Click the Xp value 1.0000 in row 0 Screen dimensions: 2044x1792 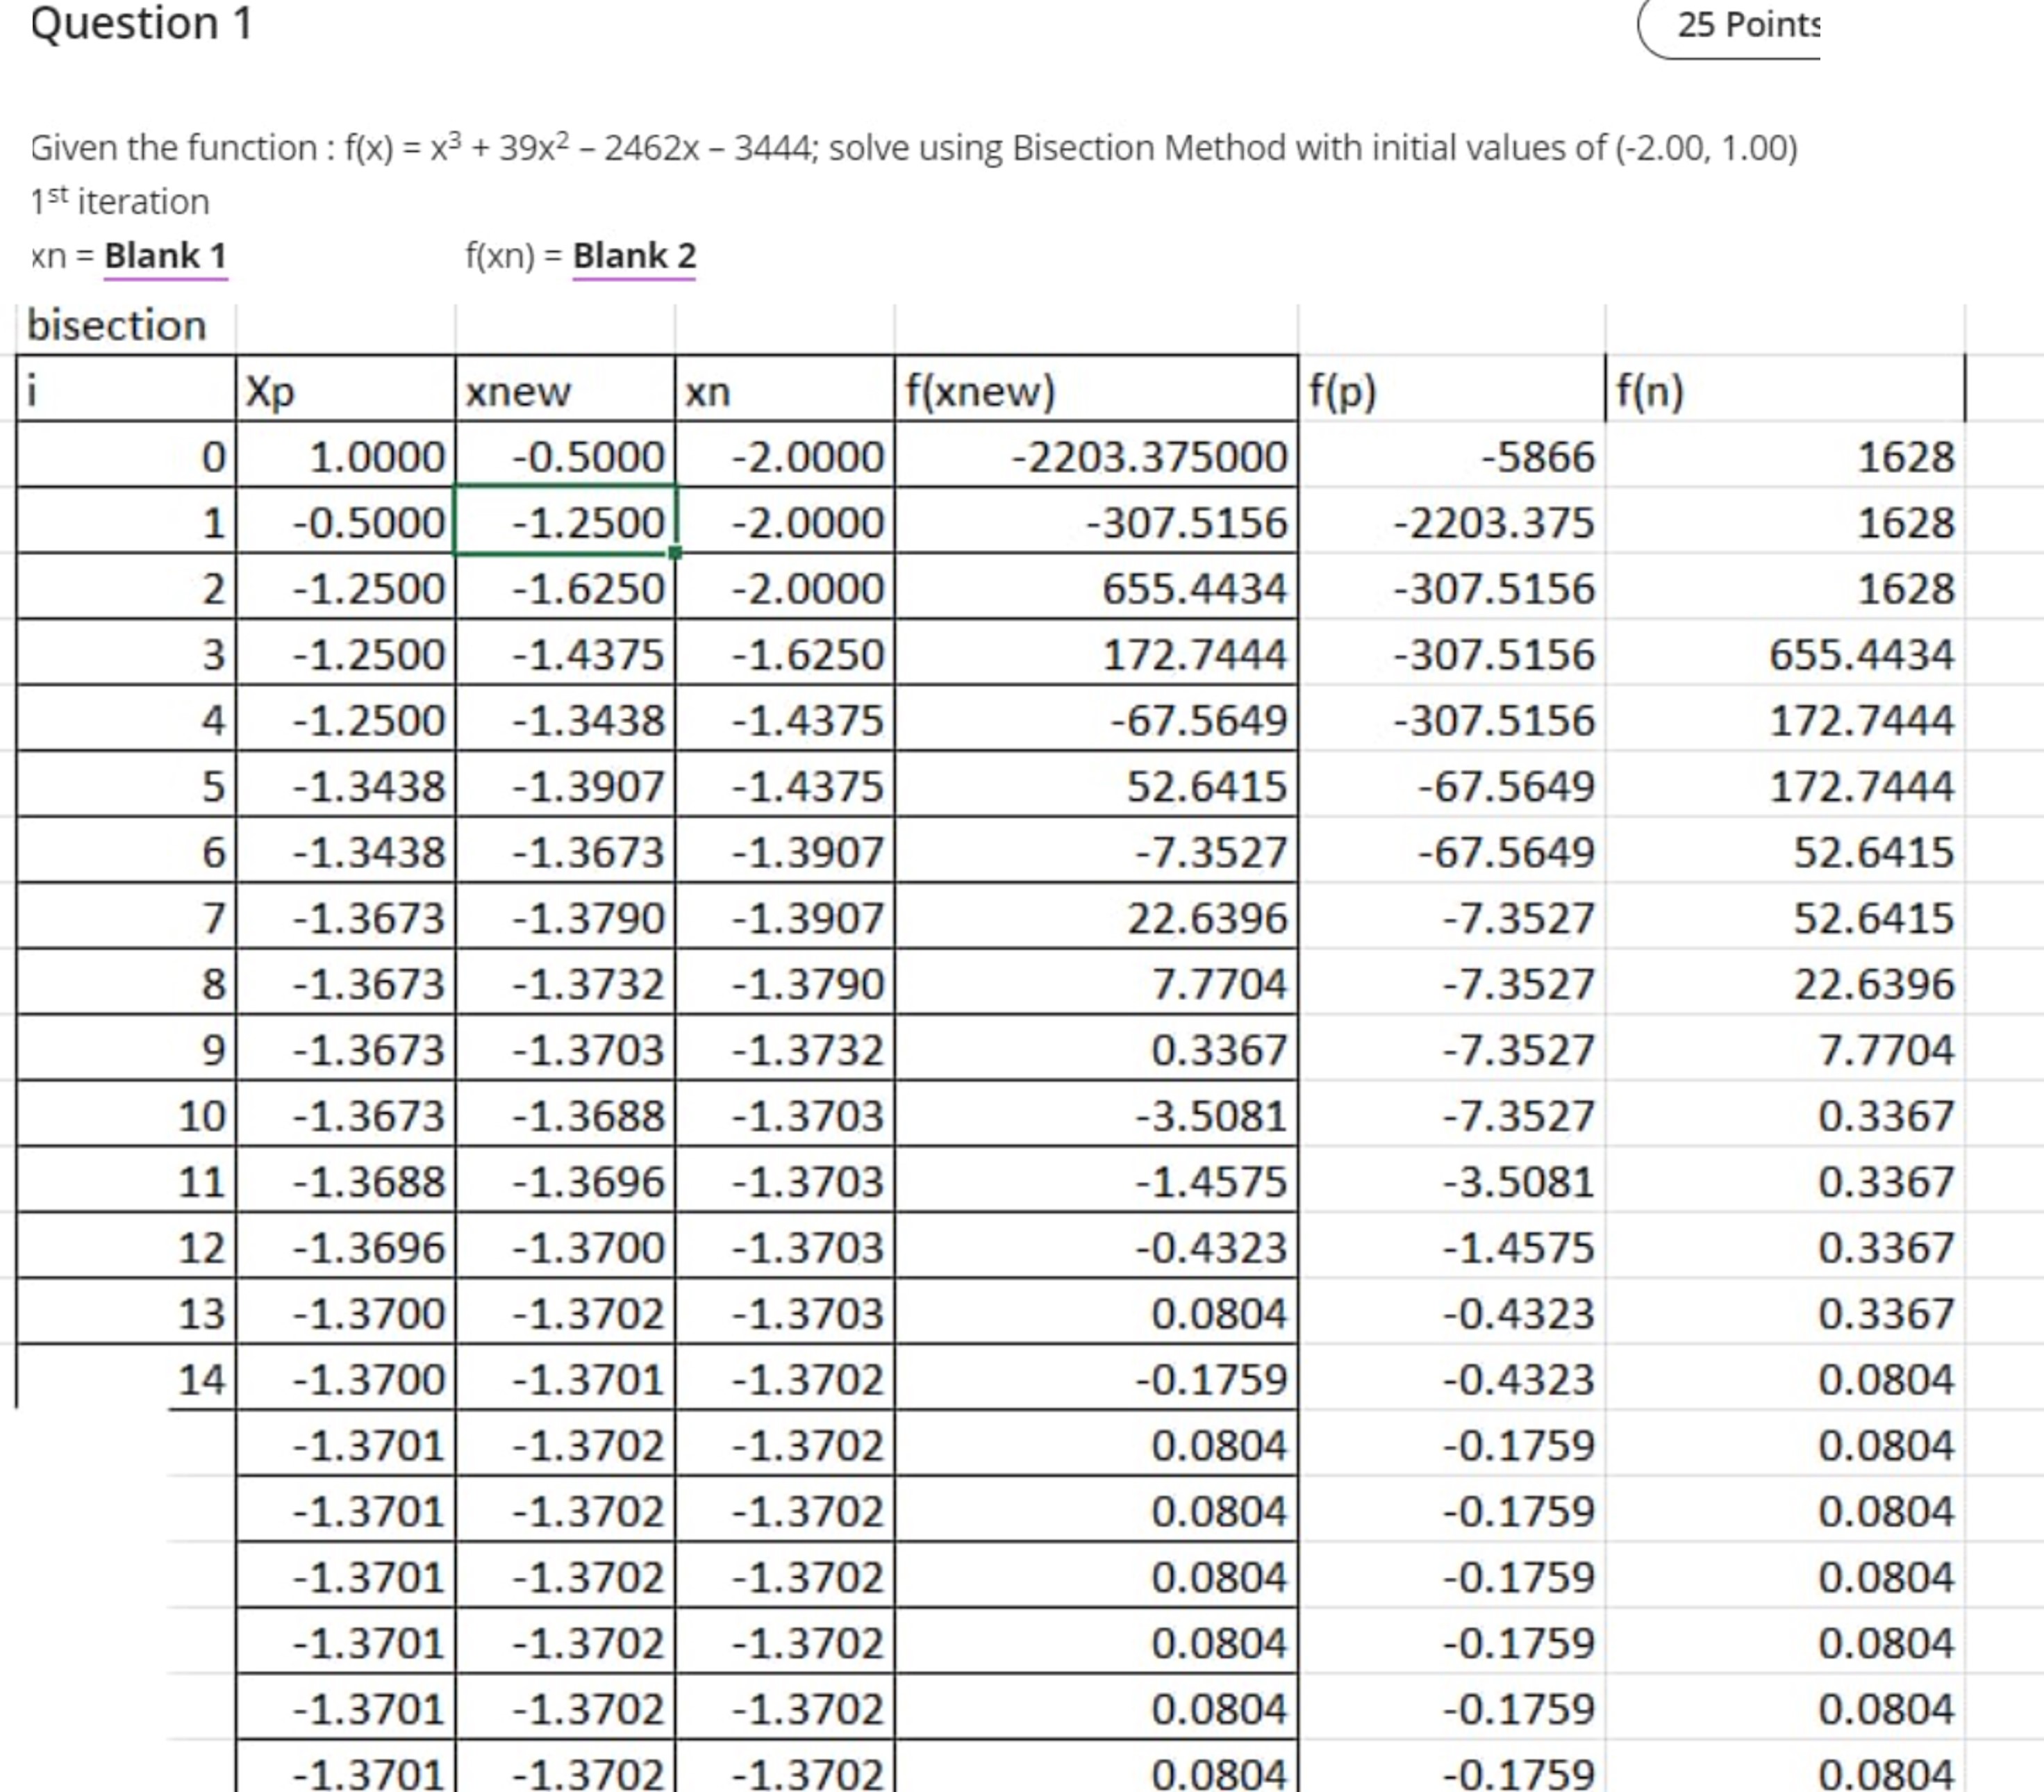click(377, 457)
